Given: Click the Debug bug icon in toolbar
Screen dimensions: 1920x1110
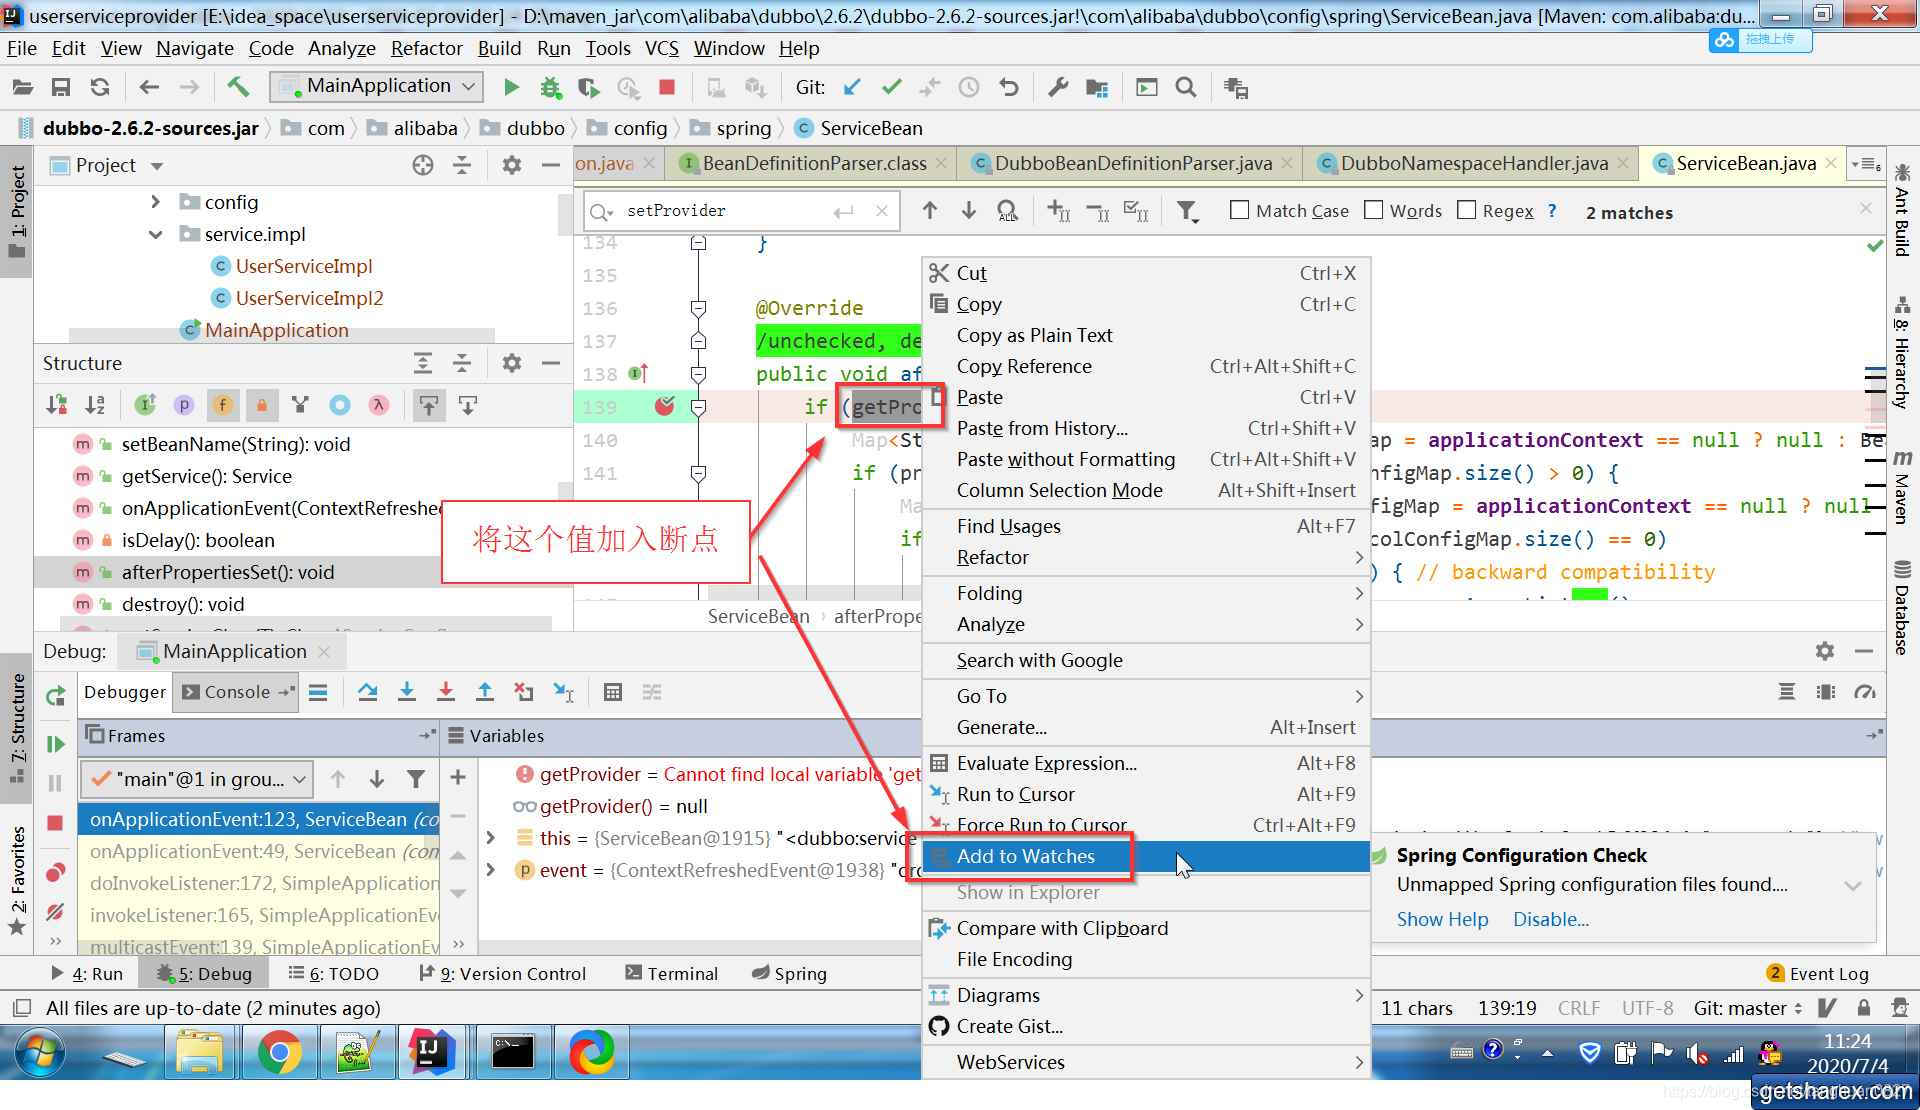Looking at the screenshot, I should tap(550, 88).
